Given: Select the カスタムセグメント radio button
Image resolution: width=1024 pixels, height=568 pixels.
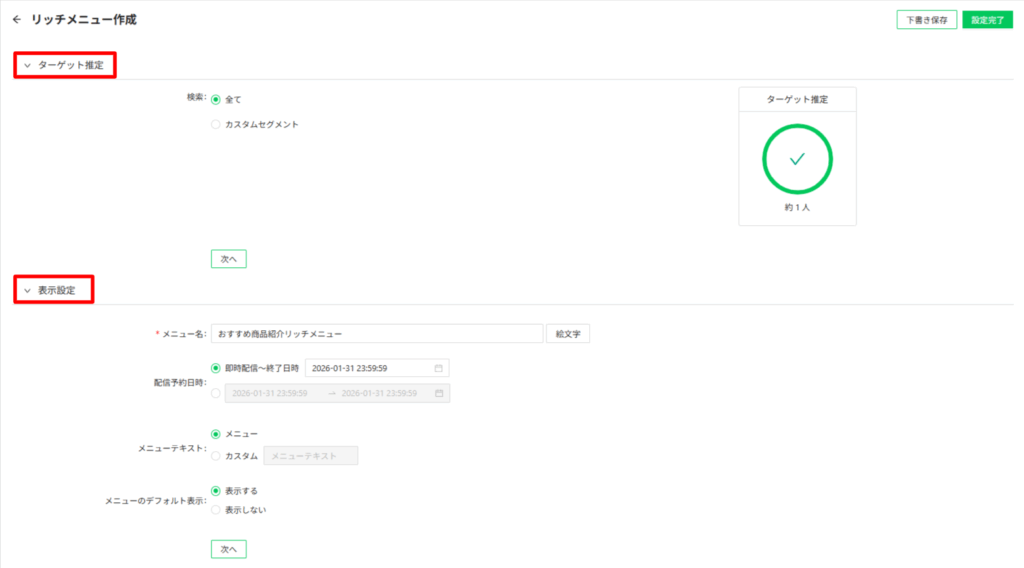Looking at the screenshot, I should tap(216, 124).
